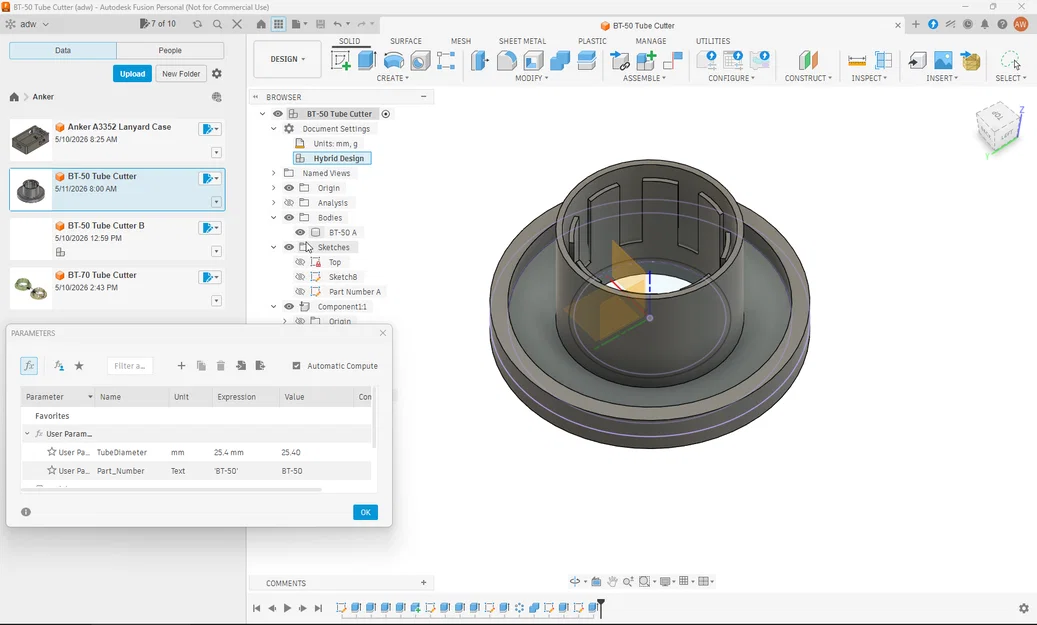
Task: Open dropdown arrow for BT-70 Tube Cutter
Action: [x=216, y=301]
